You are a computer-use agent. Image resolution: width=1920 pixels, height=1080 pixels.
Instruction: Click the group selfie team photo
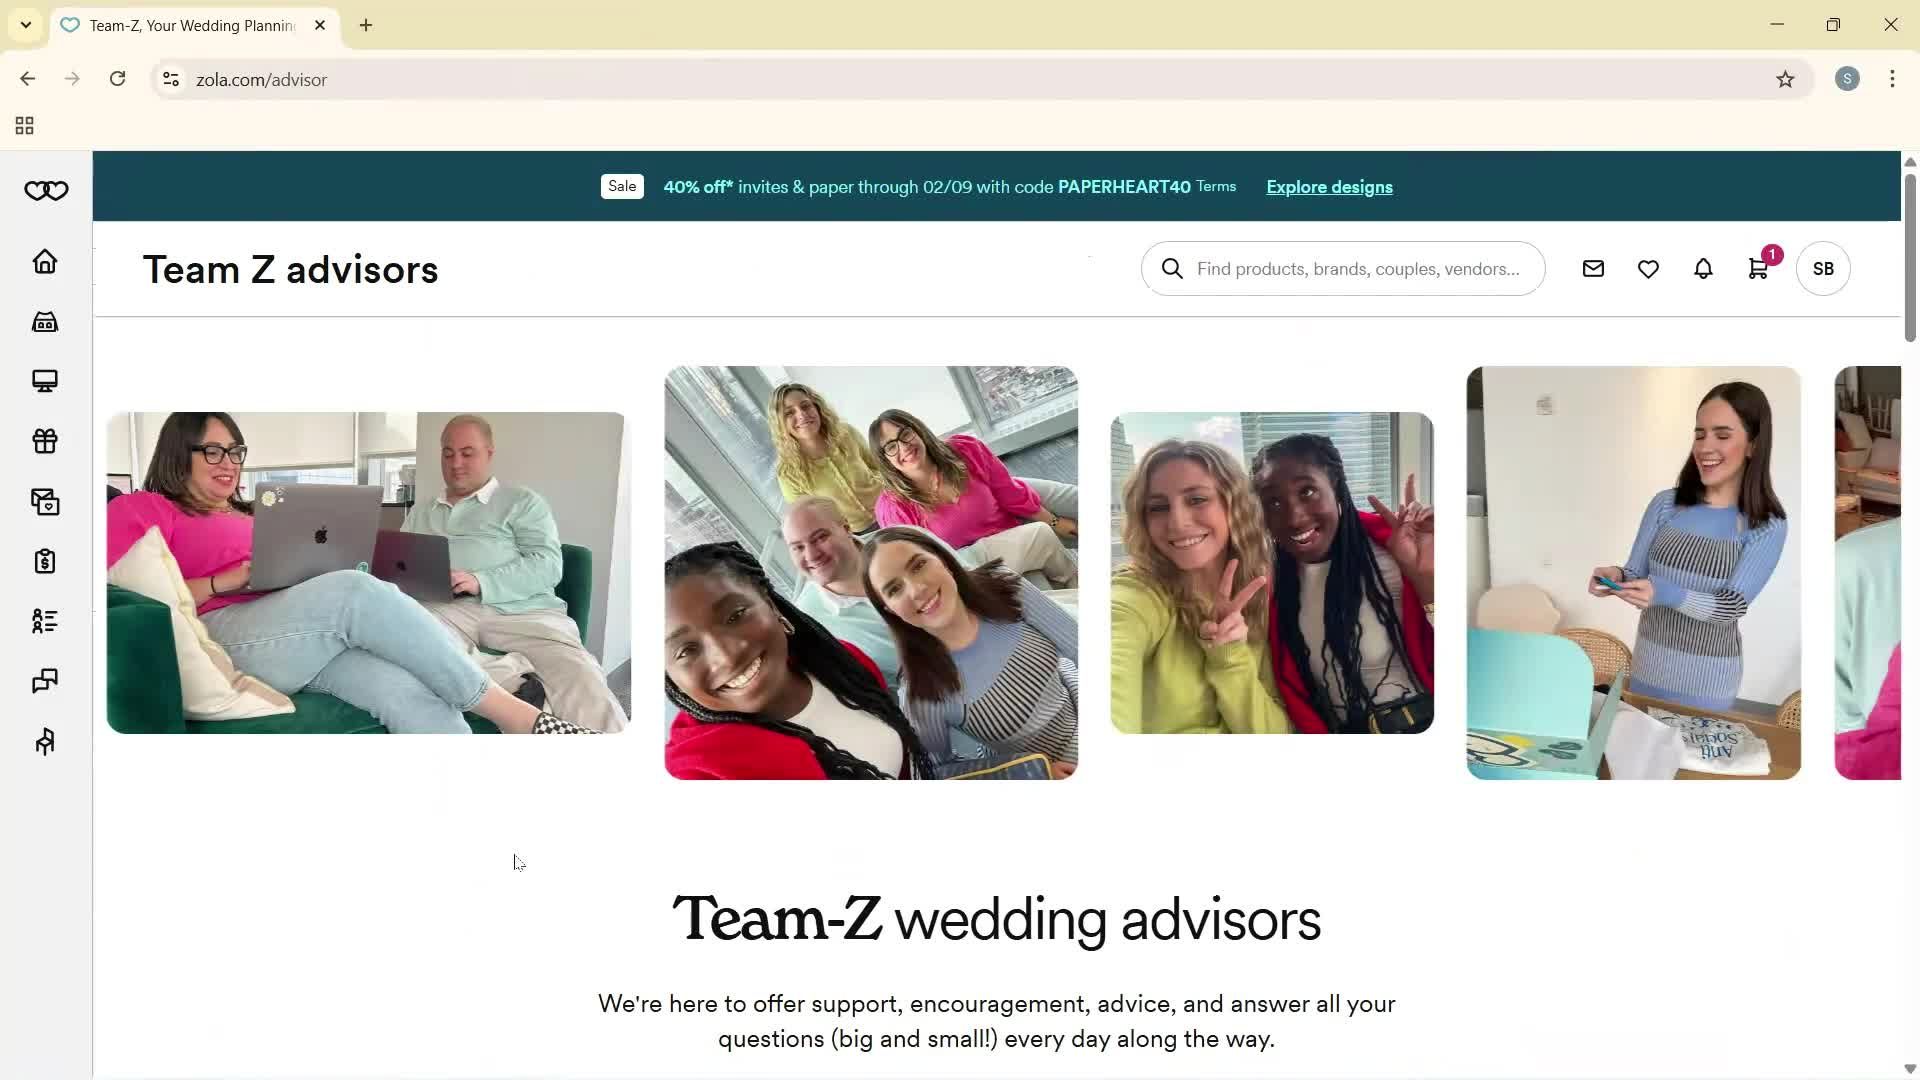(x=871, y=573)
